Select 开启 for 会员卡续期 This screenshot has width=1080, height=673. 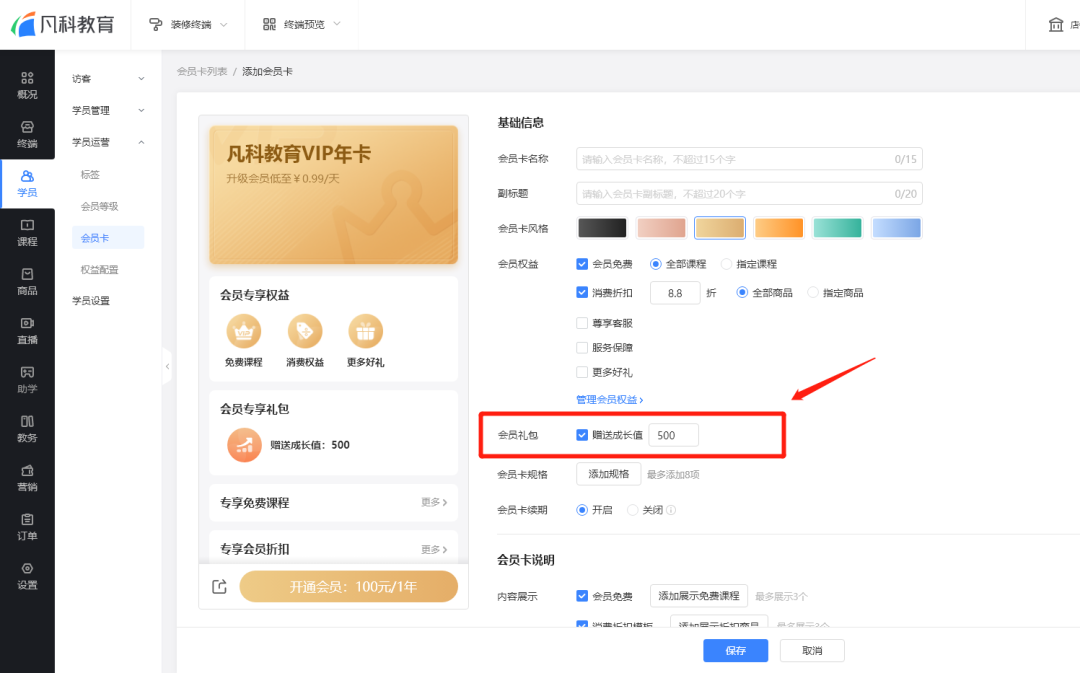(582, 510)
